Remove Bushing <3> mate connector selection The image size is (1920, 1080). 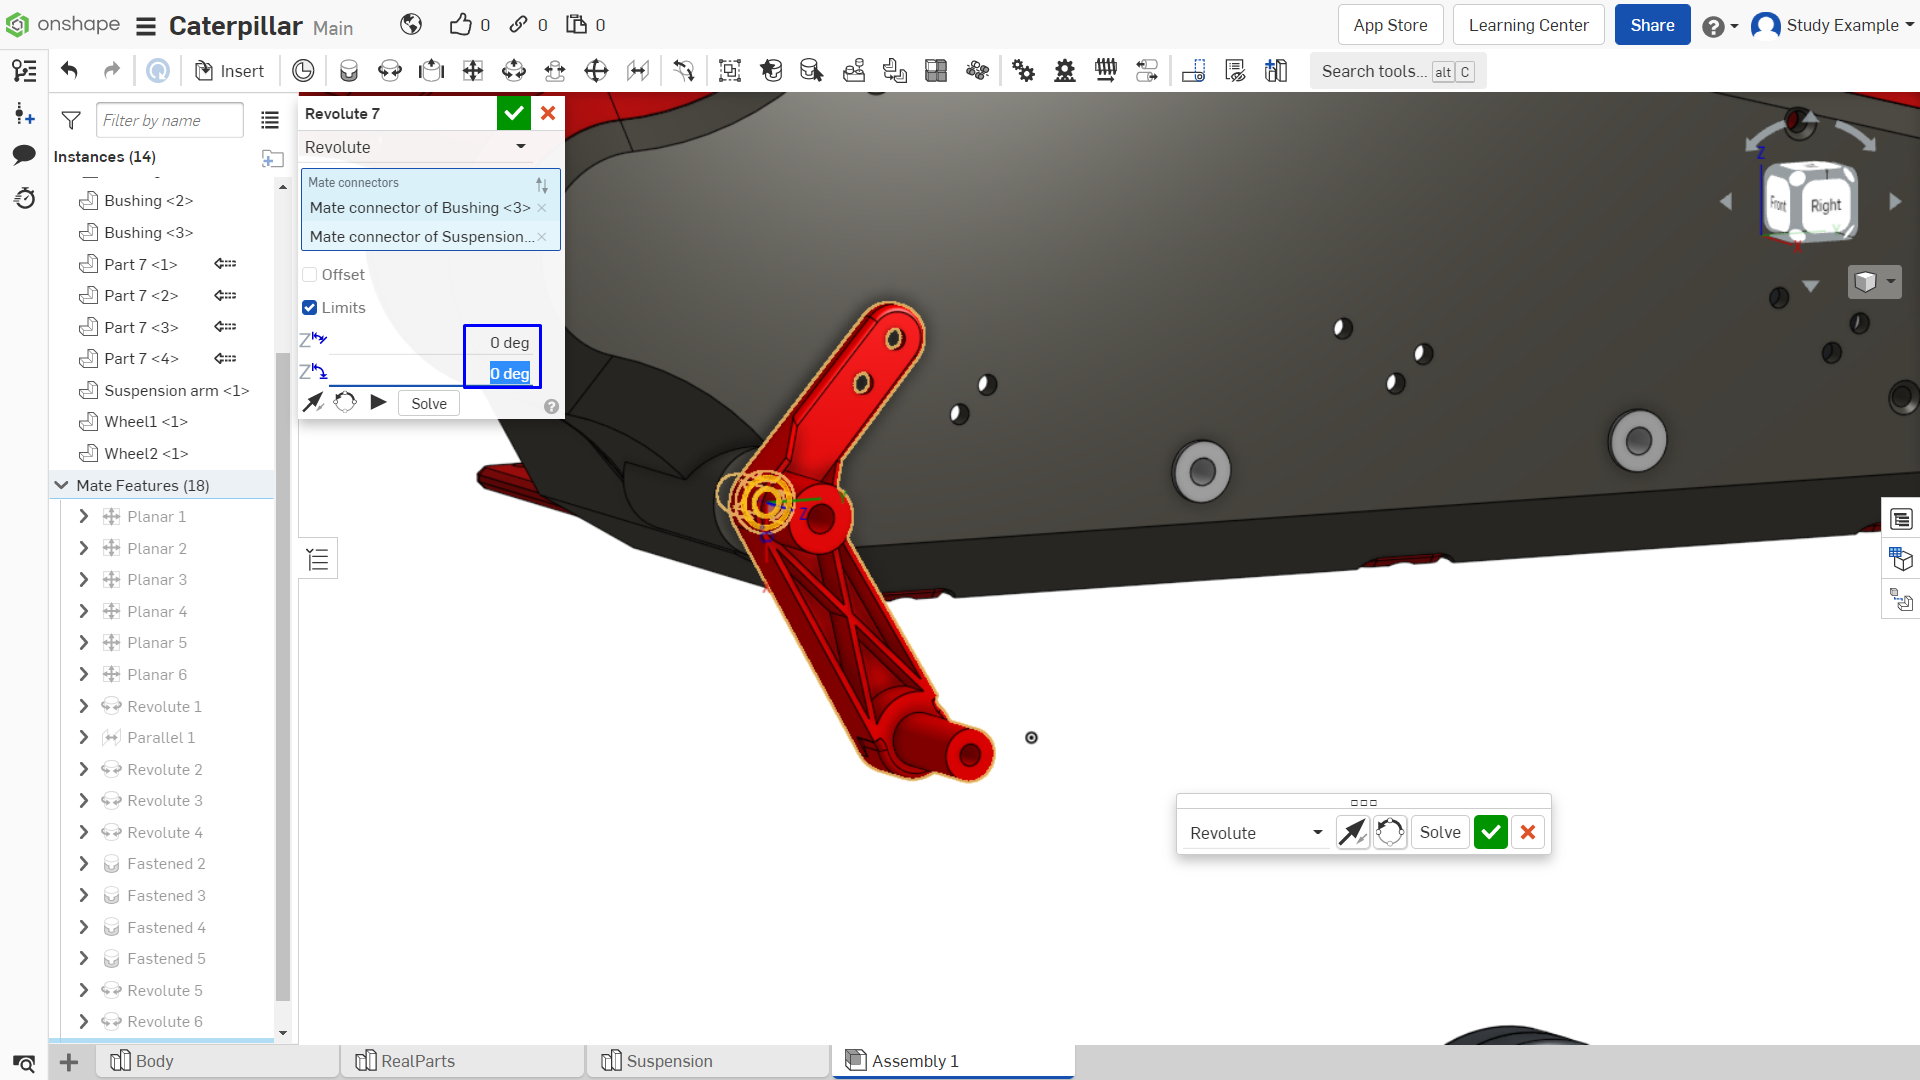(x=542, y=208)
